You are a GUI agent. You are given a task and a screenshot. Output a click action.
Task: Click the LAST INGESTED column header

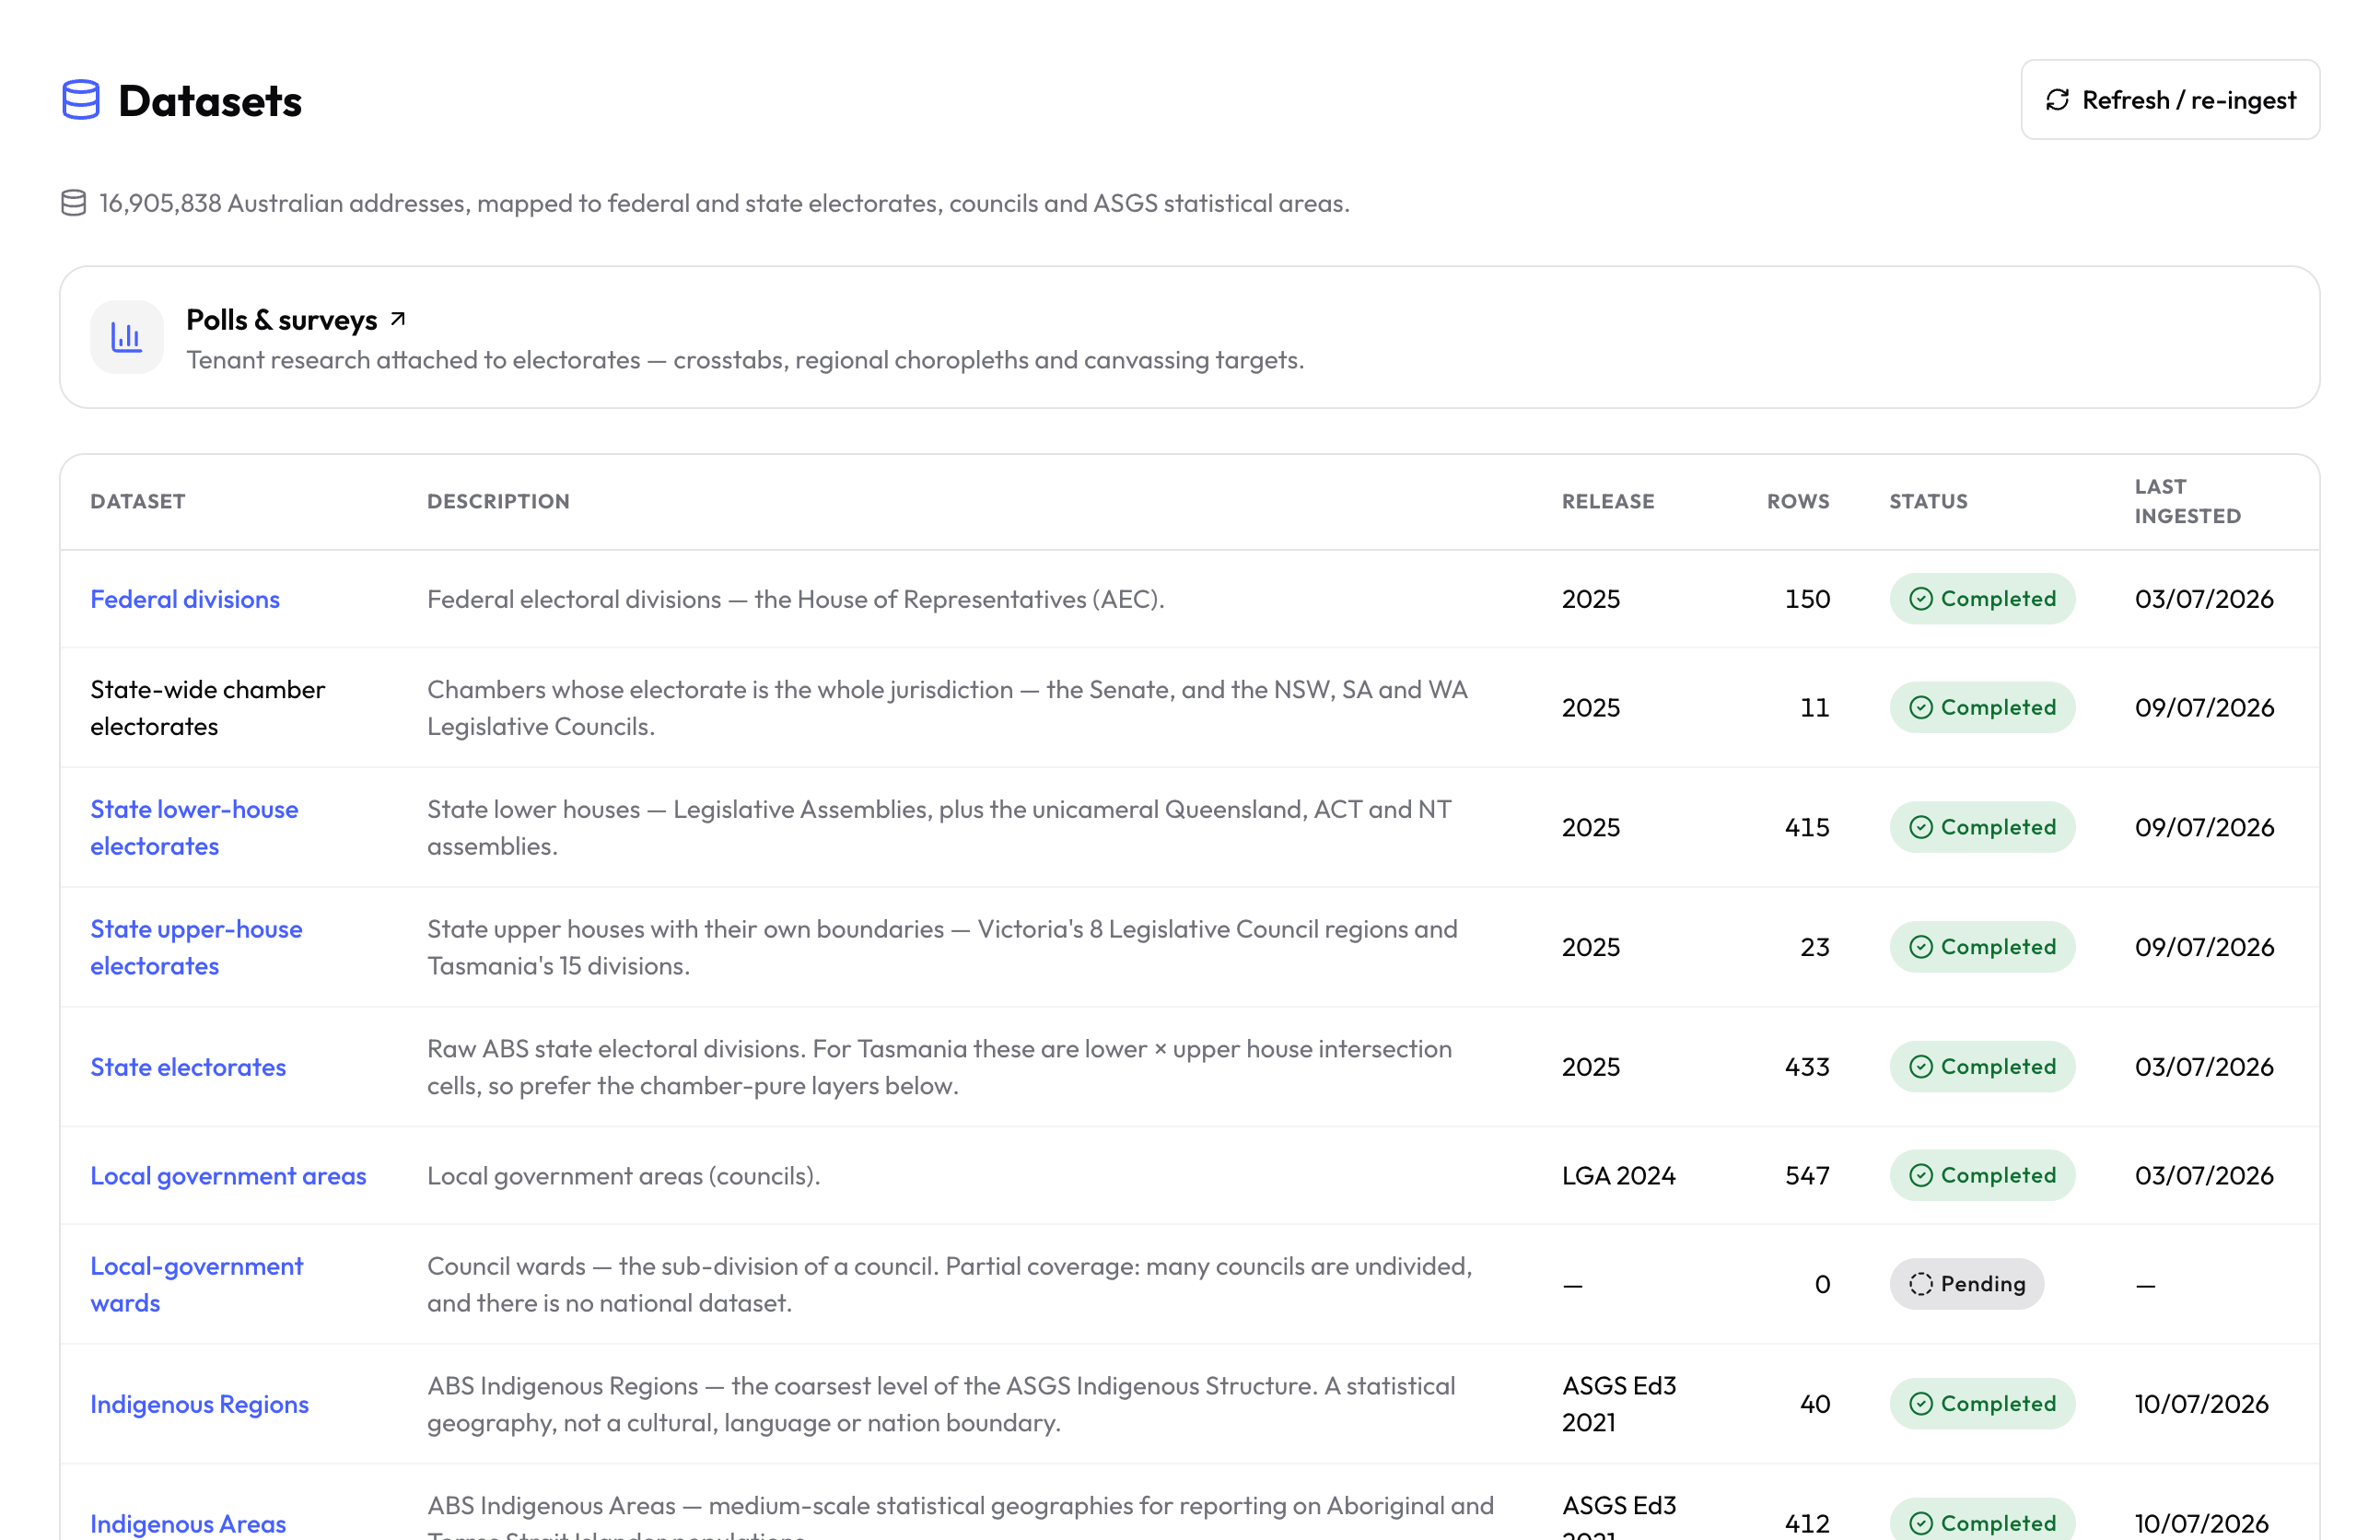tap(2187, 502)
